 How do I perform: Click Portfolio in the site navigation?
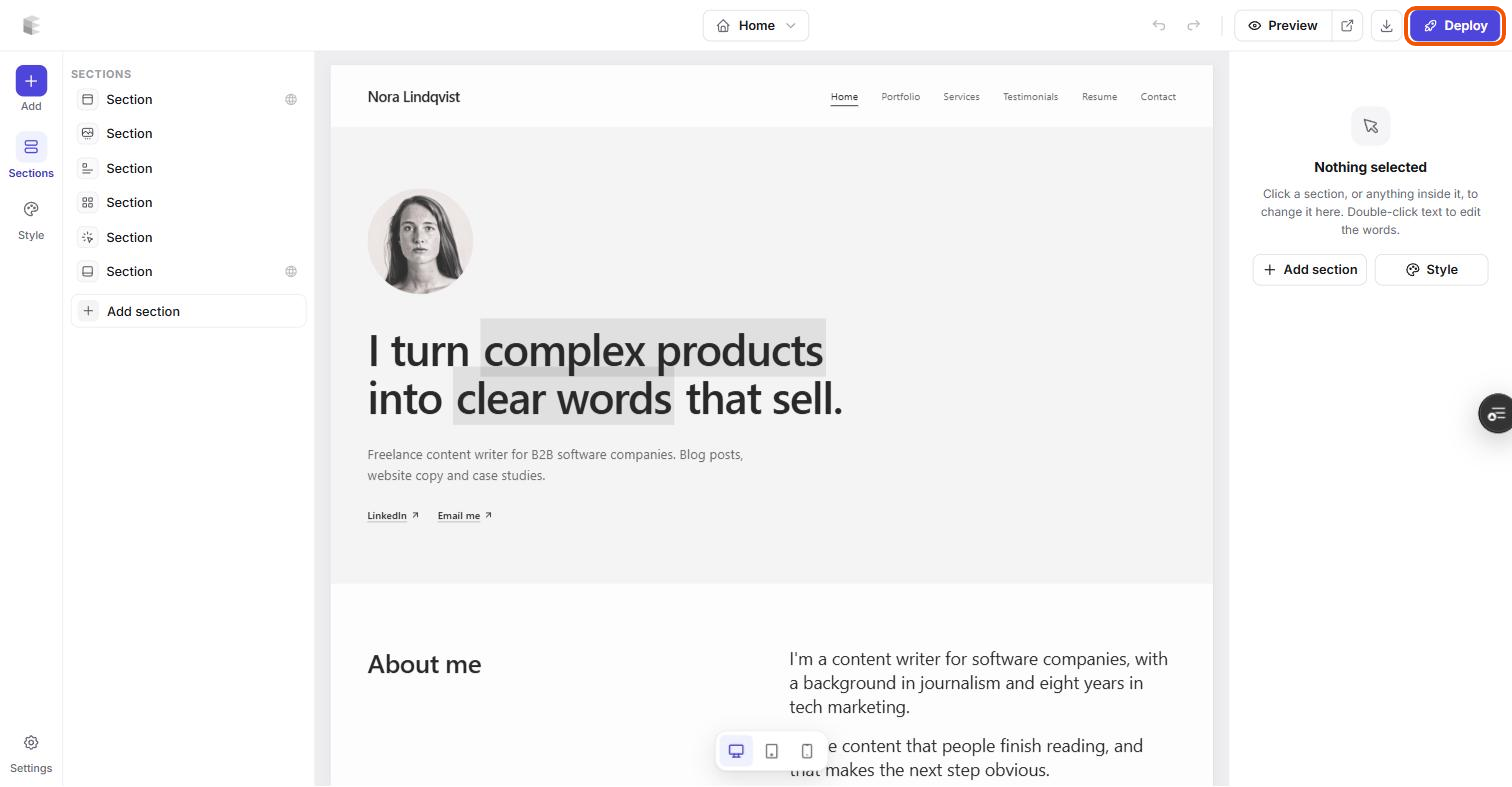tap(900, 97)
